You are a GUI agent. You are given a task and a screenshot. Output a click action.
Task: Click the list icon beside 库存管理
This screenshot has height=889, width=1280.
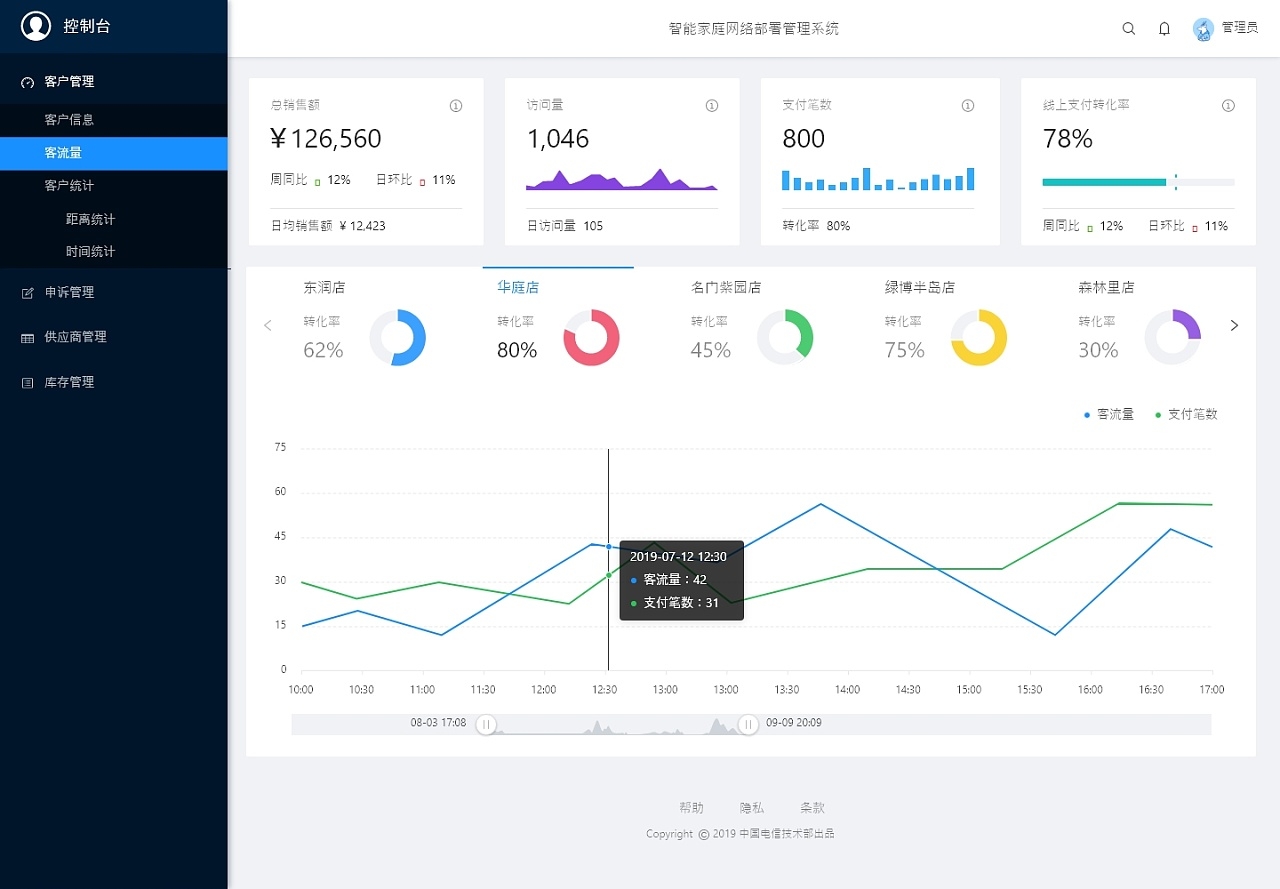click(x=27, y=383)
